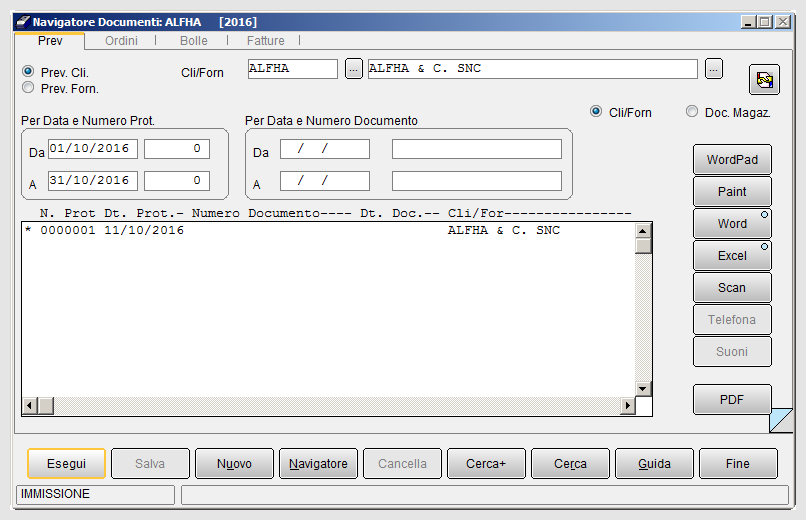Click the Fine button
Image resolution: width=806 pixels, height=520 pixels.
click(x=738, y=463)
